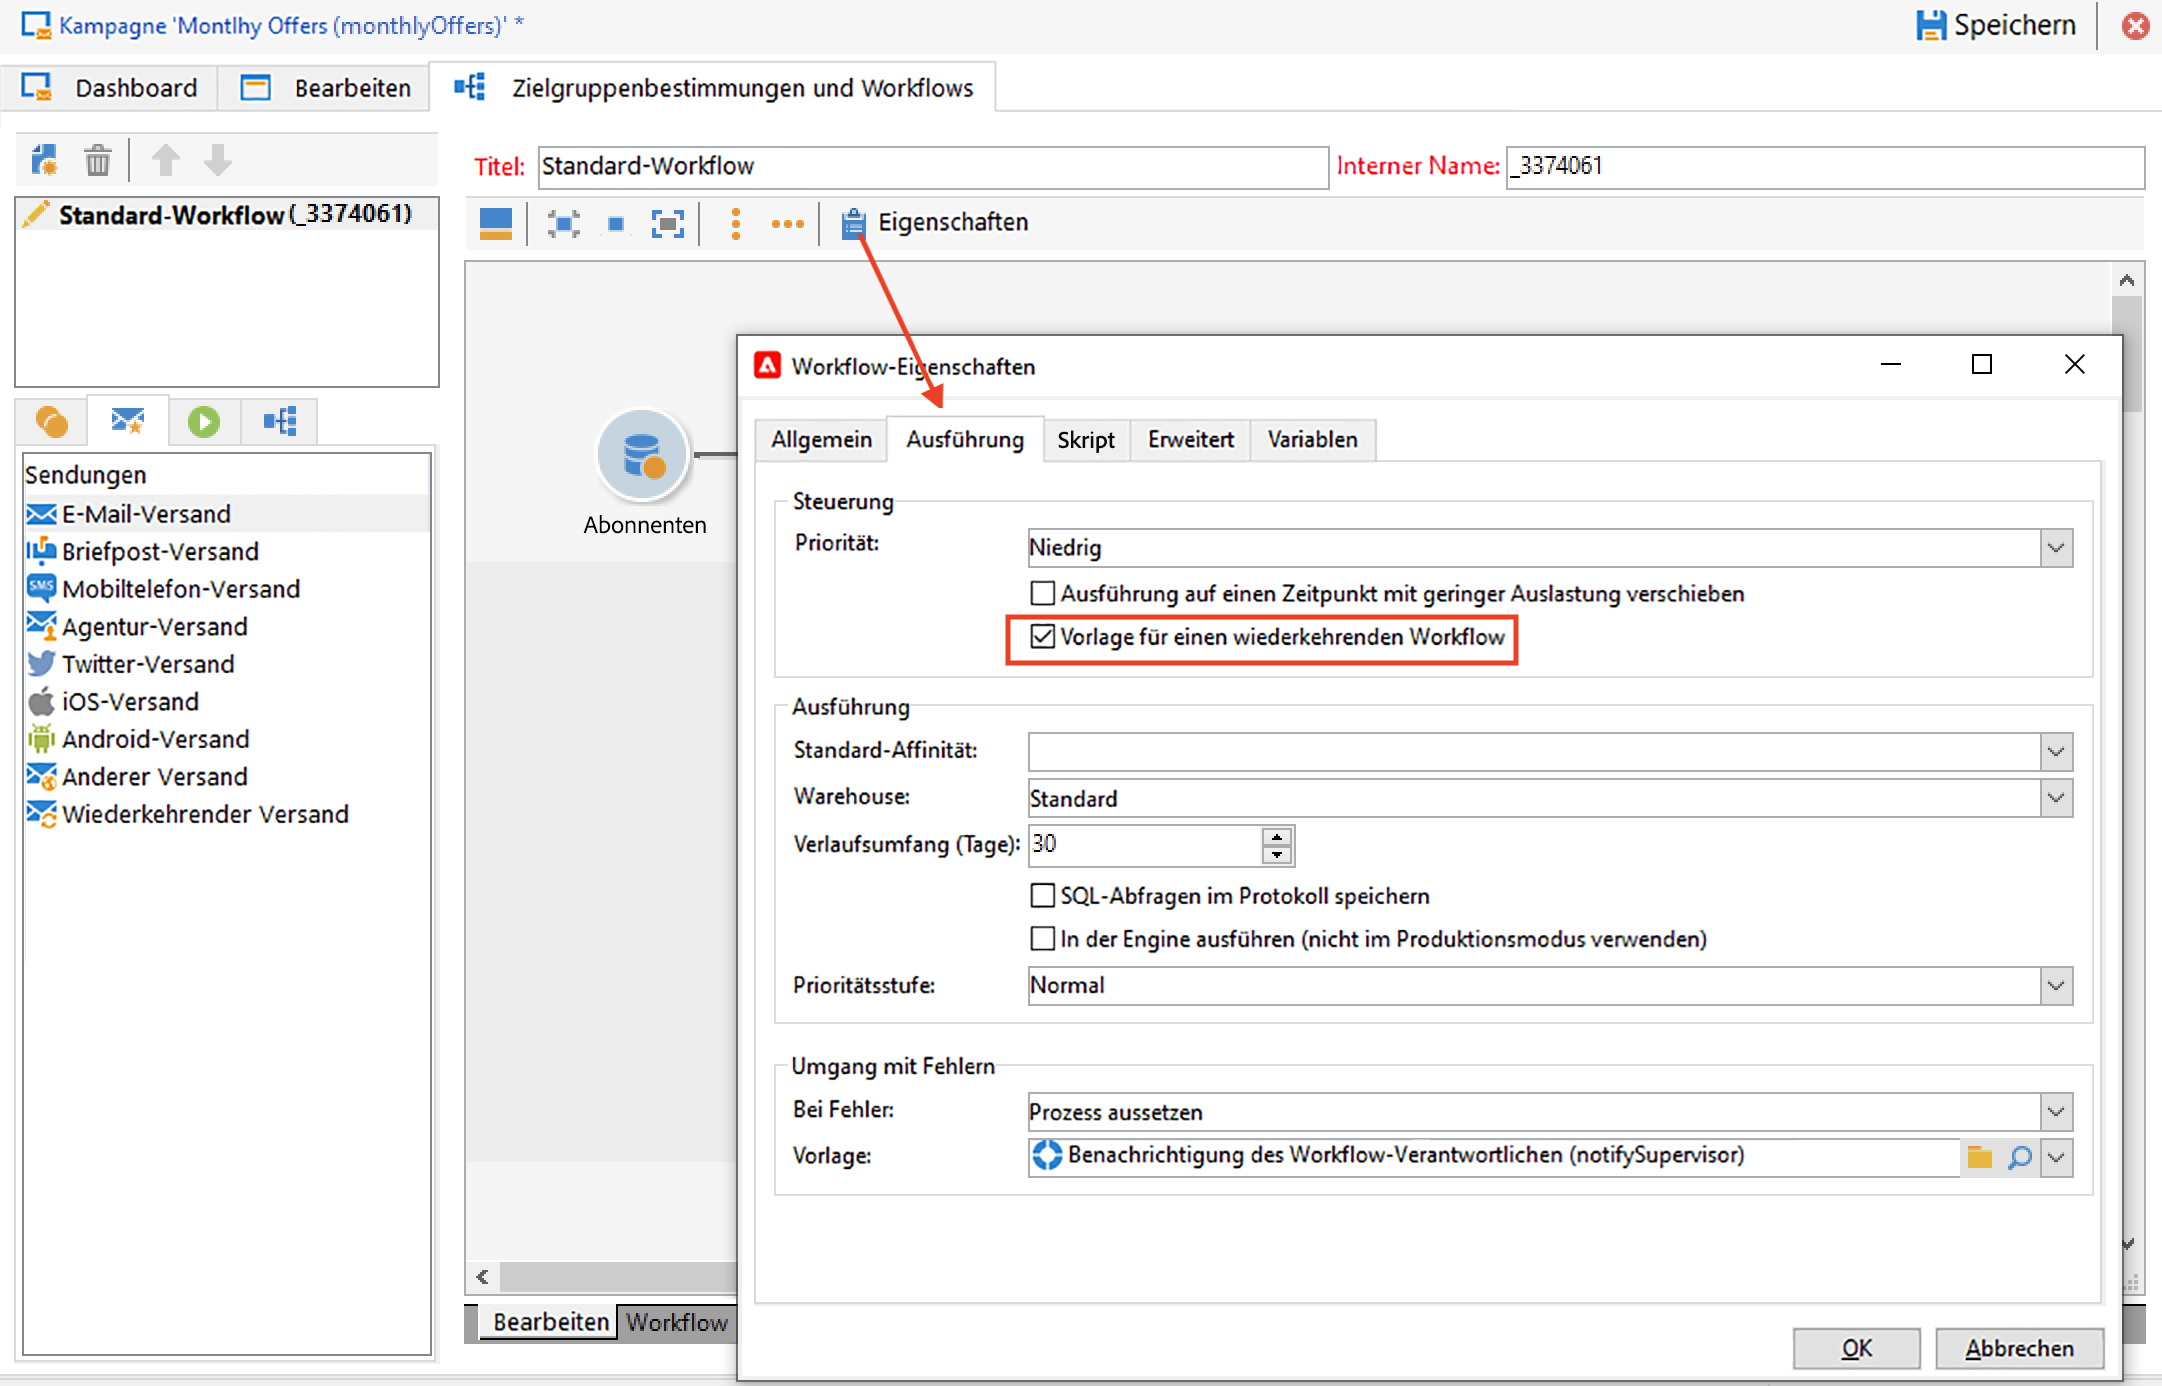Click the Abbrechen button

click(2019, 1348)
